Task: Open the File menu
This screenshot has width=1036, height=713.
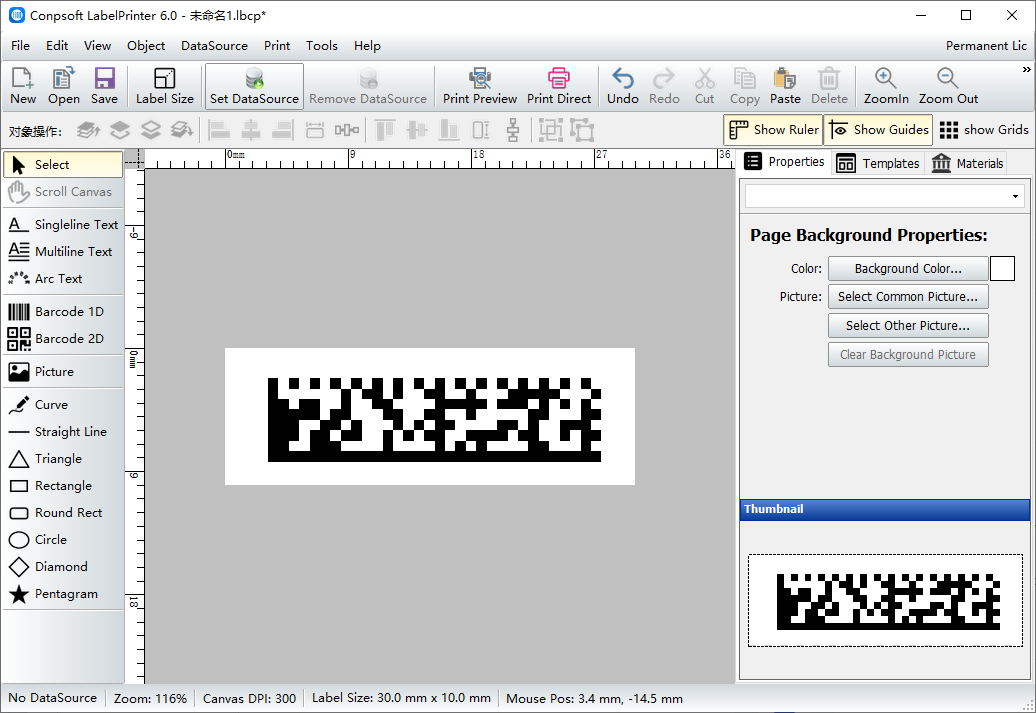Action: coord(20,46)
